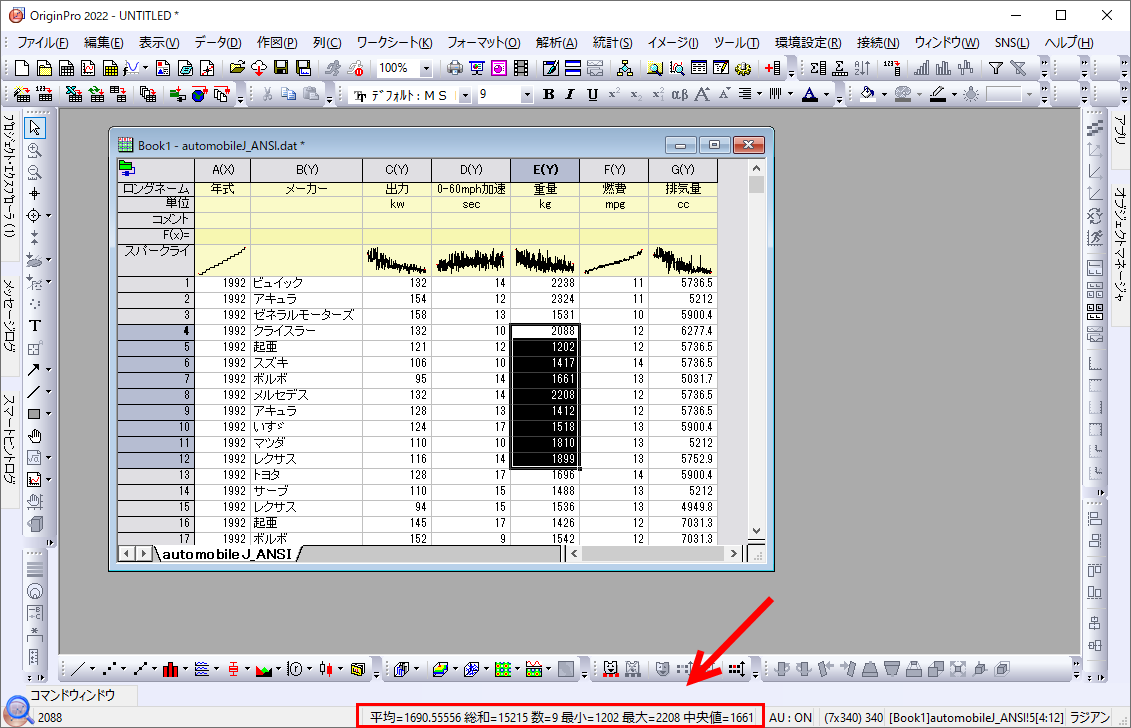Click the Bold formatting button

click(x=549, y=95)
